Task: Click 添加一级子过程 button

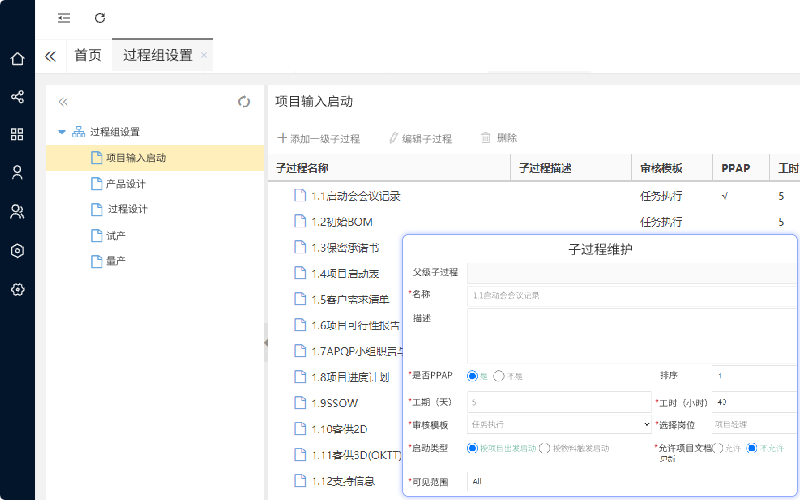Action: tap(318, 138)
